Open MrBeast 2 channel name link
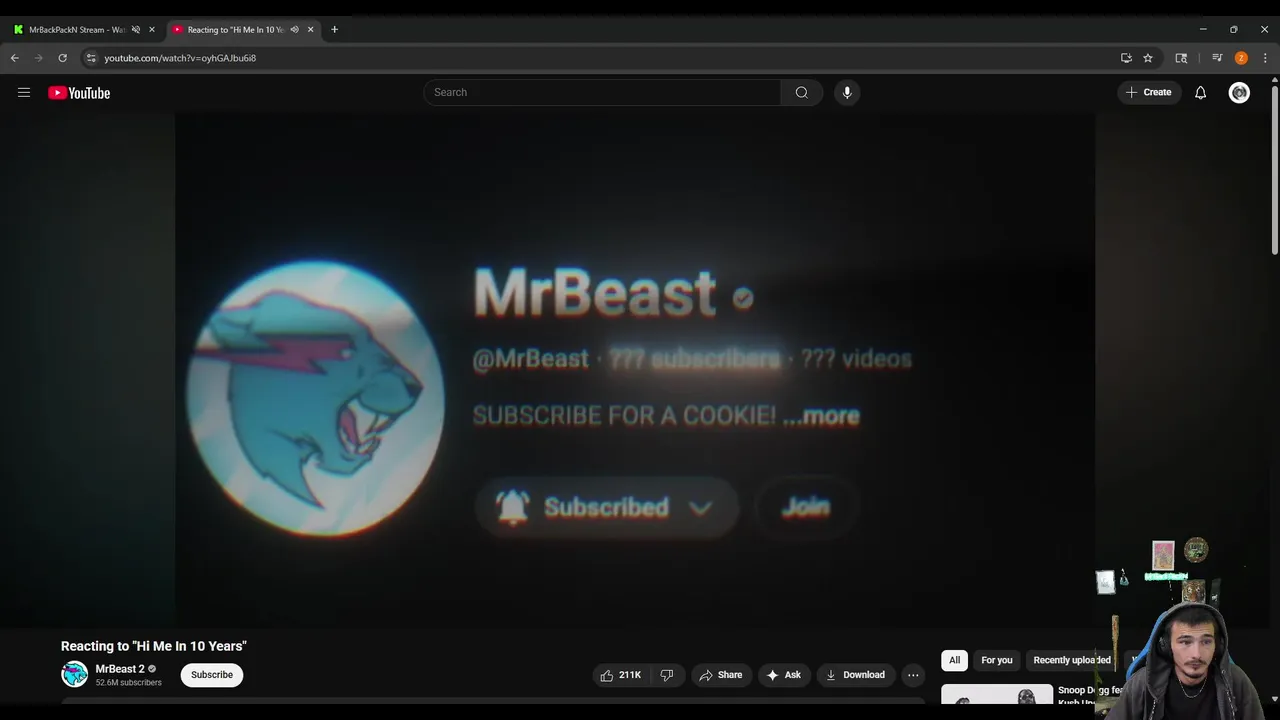 pyautogui.click(x=120, y=669)
